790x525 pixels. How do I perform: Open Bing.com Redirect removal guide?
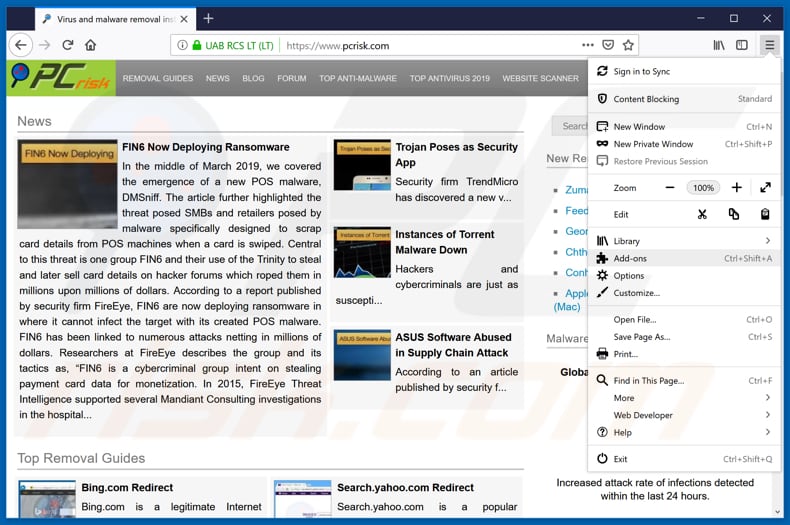127,488
